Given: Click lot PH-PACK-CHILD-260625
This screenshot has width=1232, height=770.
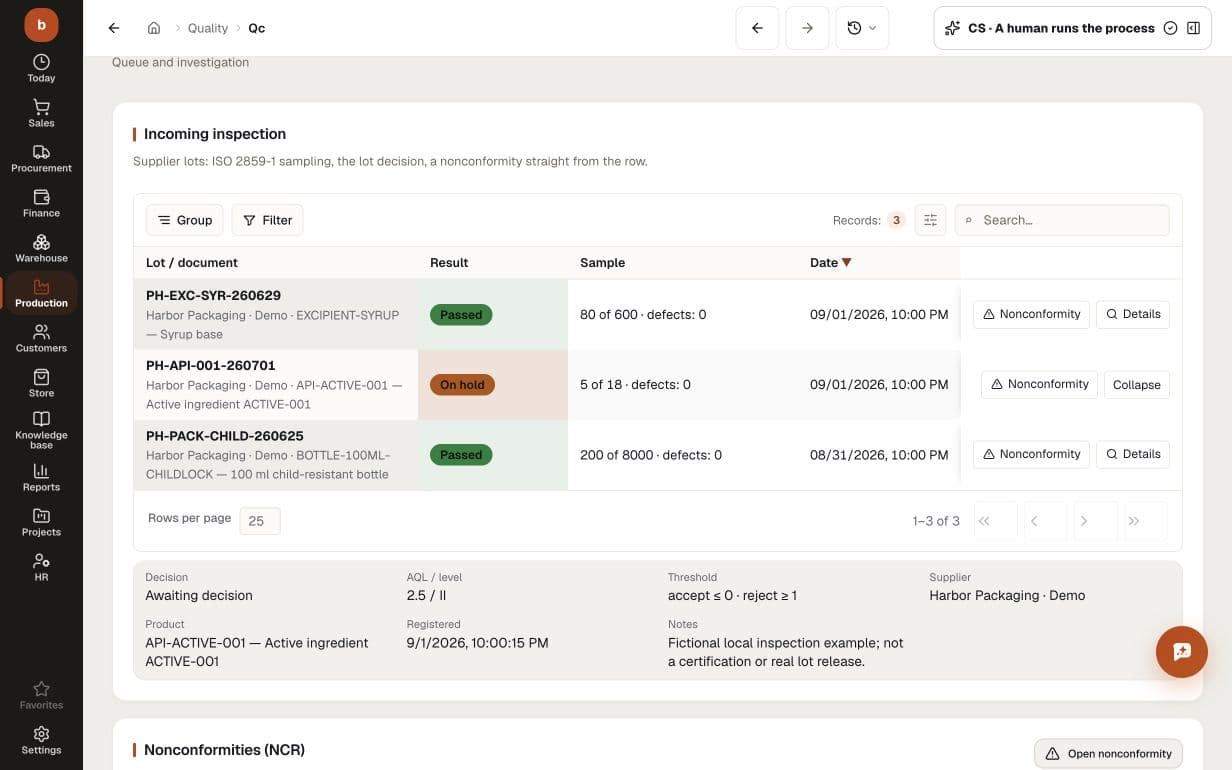Looking at the screenshot, I should [224, 436].
